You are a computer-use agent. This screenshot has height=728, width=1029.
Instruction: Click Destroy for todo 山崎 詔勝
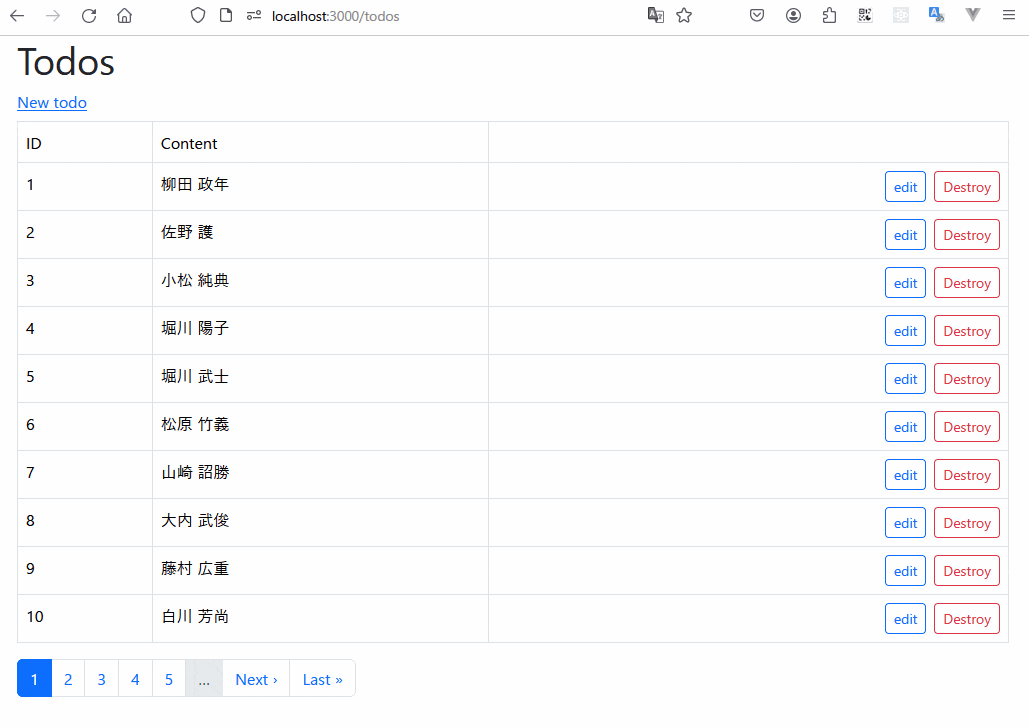967,475
